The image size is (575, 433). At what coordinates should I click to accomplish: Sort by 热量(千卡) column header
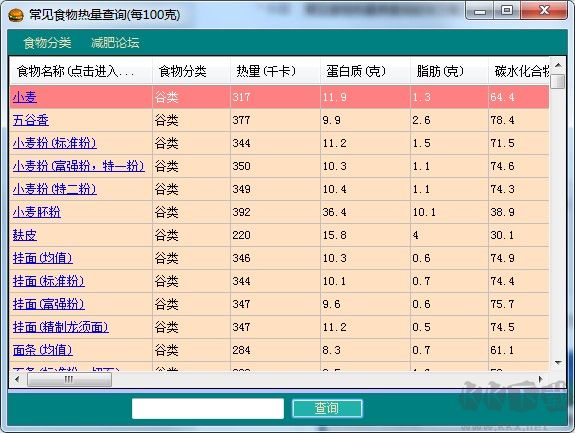tap(275, 71)
